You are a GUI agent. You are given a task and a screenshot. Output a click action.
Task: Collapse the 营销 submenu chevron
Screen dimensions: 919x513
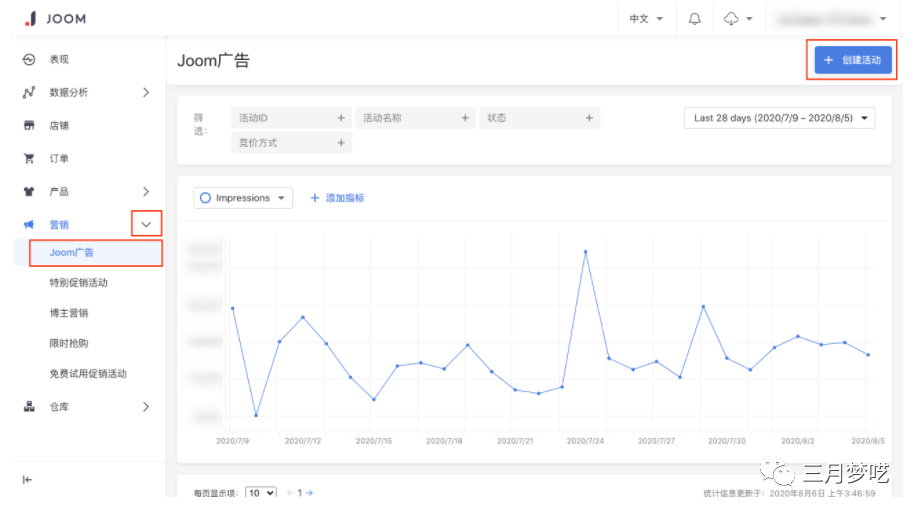[x=146, y=225]
